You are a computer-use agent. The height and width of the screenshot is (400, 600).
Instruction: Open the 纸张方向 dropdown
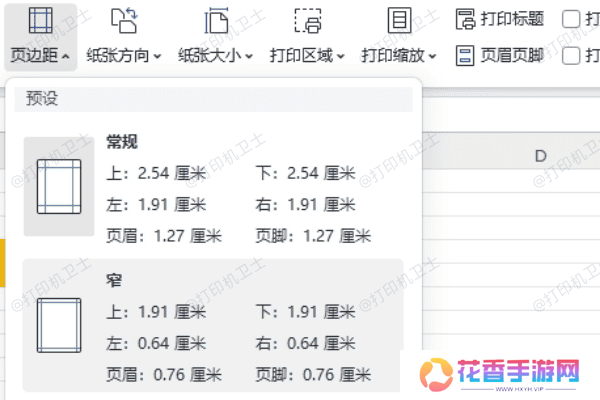(x=124, y=56)
